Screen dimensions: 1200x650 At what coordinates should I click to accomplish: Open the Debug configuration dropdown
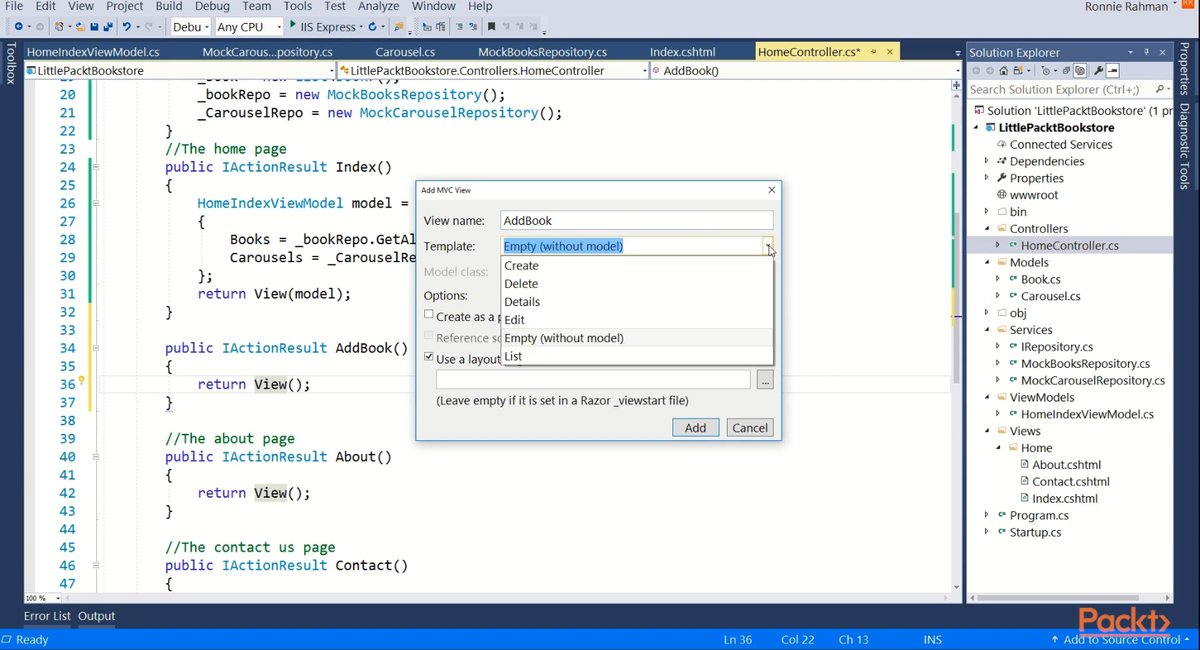coord(206,27)
